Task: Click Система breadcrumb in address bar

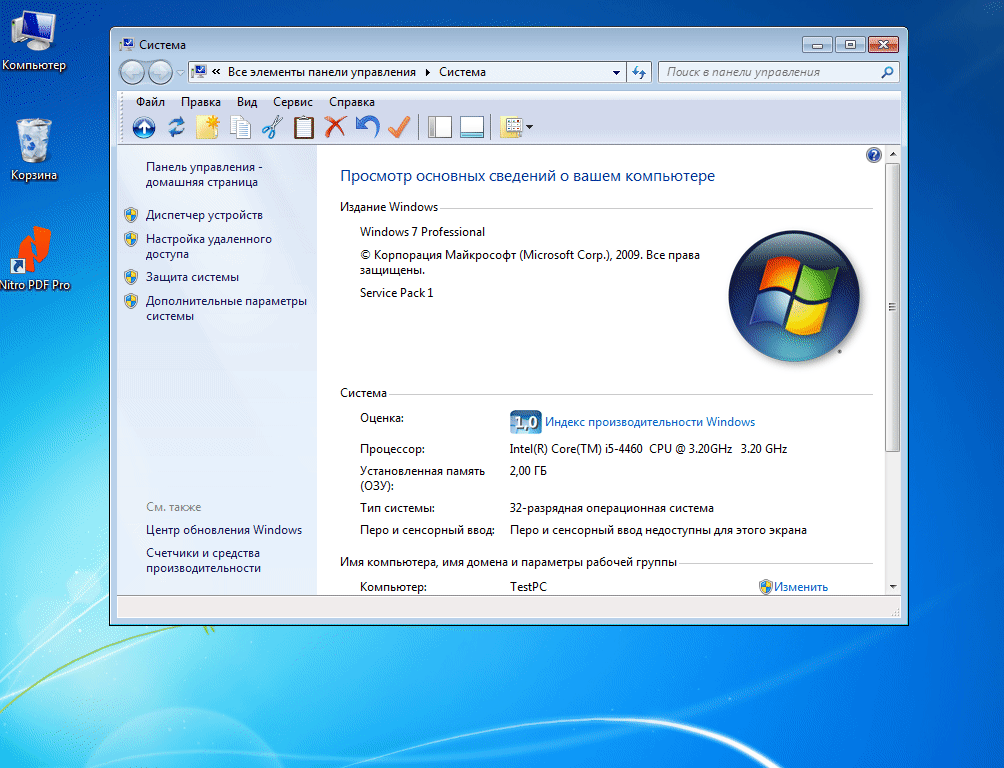Action: click(462, 72)
